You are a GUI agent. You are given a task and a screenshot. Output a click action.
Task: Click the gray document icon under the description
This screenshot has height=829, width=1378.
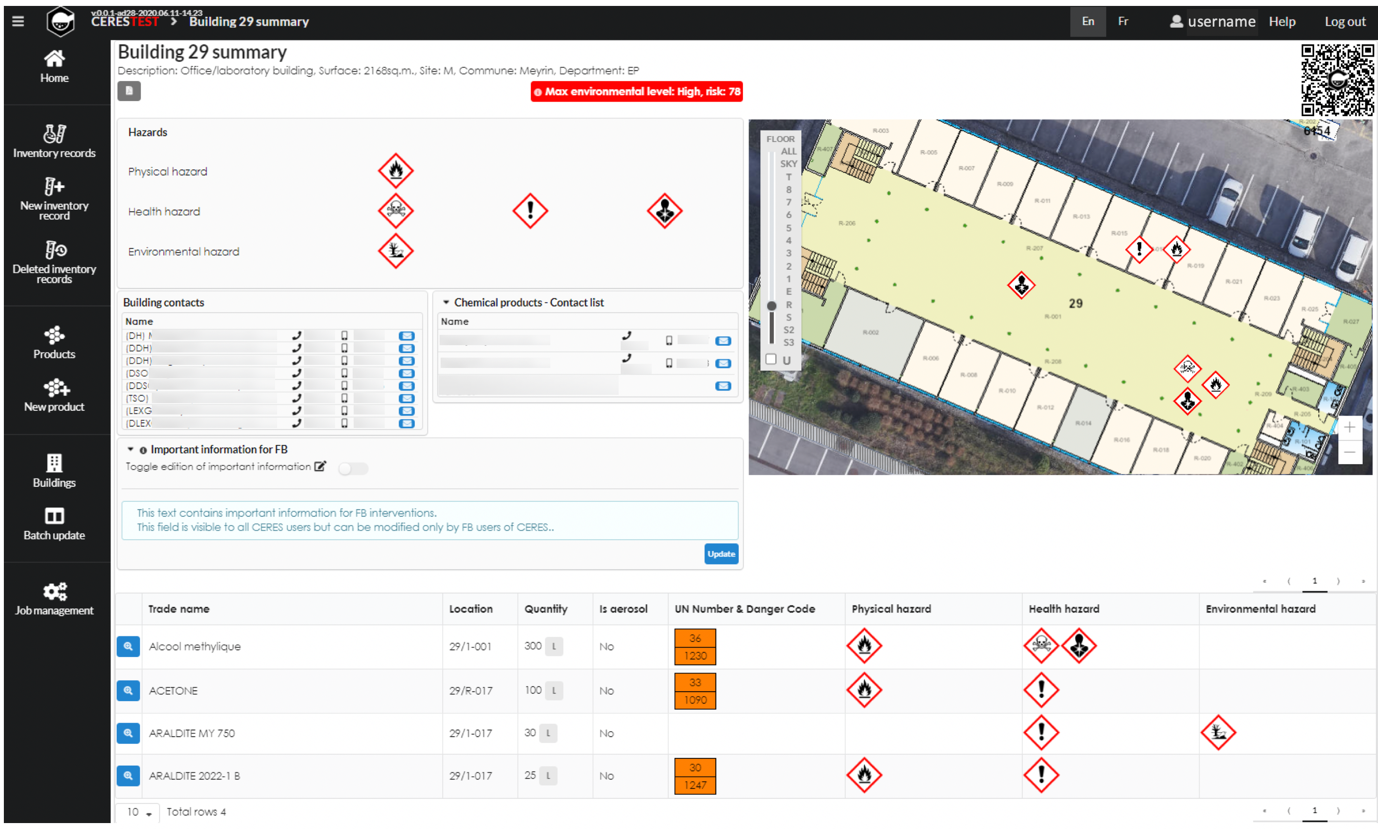click(x=129, y=91)
